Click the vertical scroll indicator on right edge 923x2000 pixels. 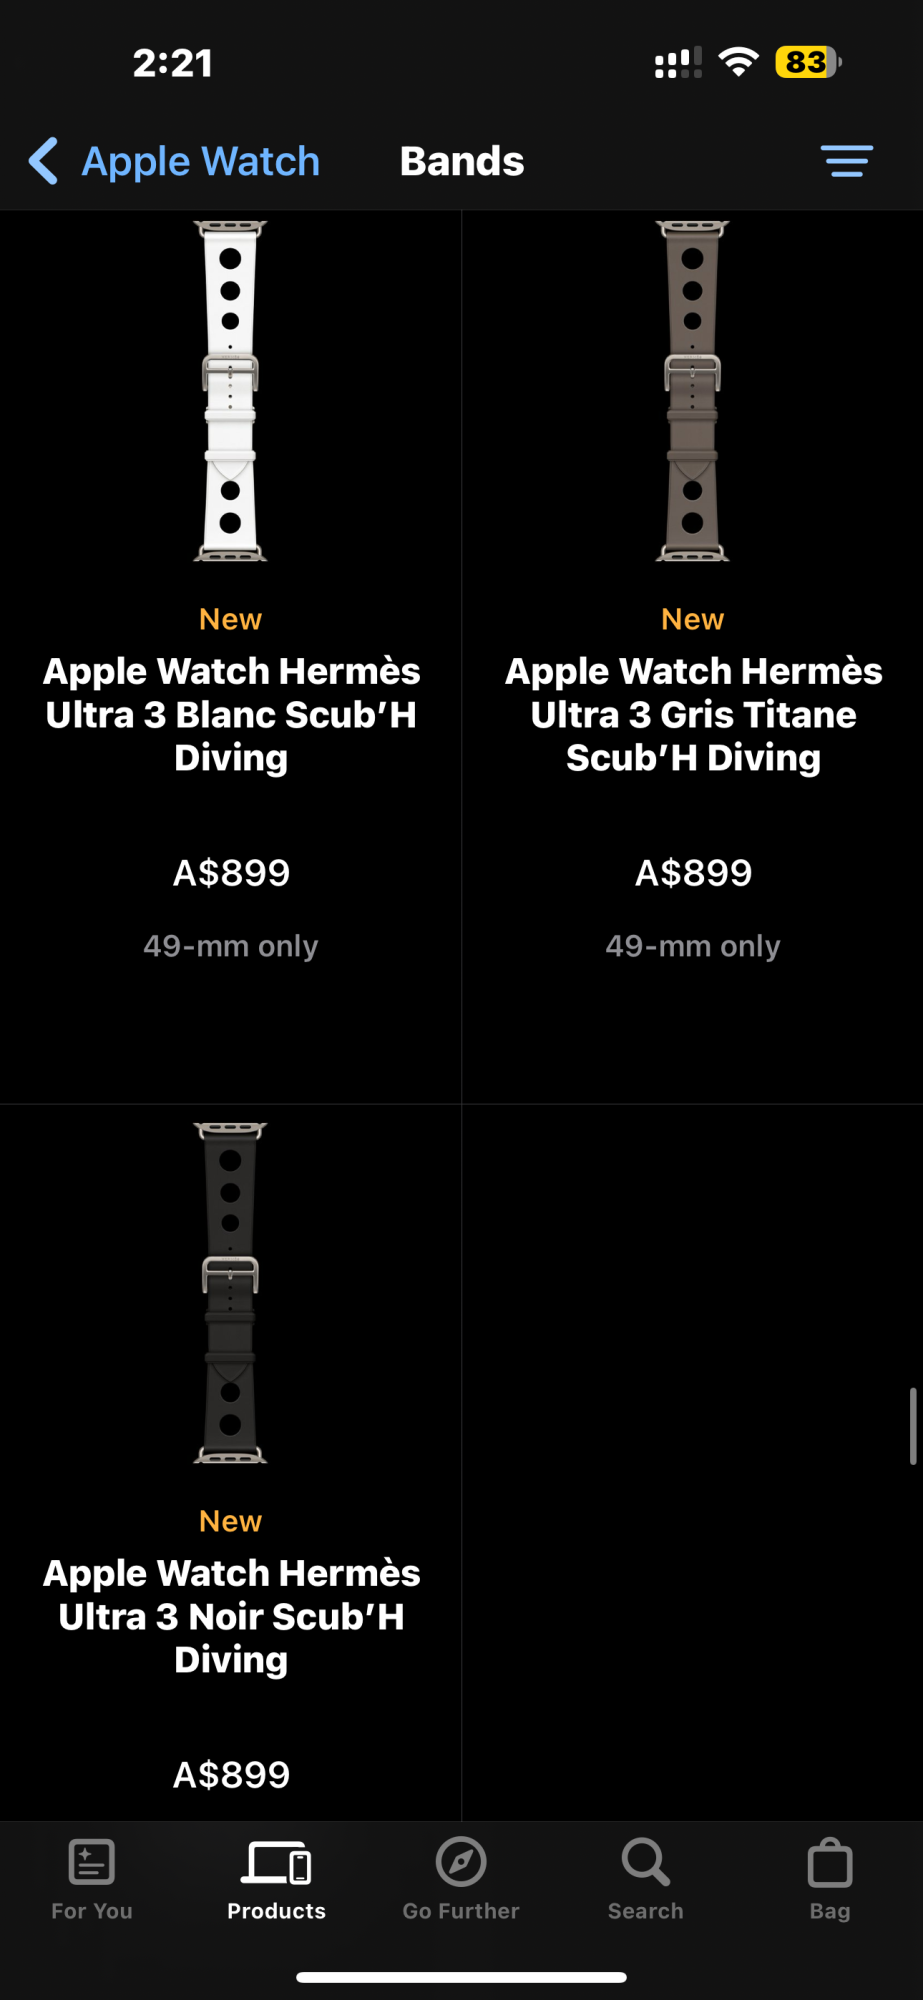point(913,1426)
